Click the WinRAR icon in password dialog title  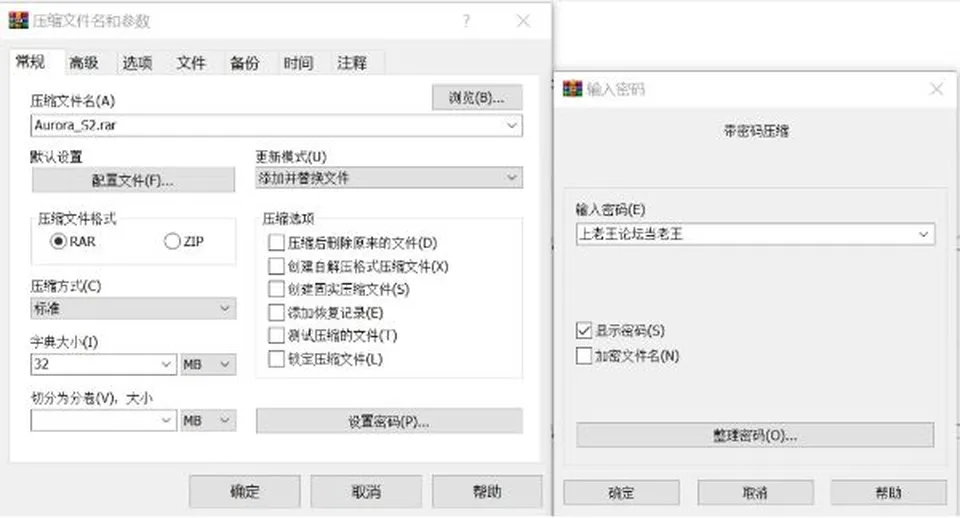click(x=572, y=89)
